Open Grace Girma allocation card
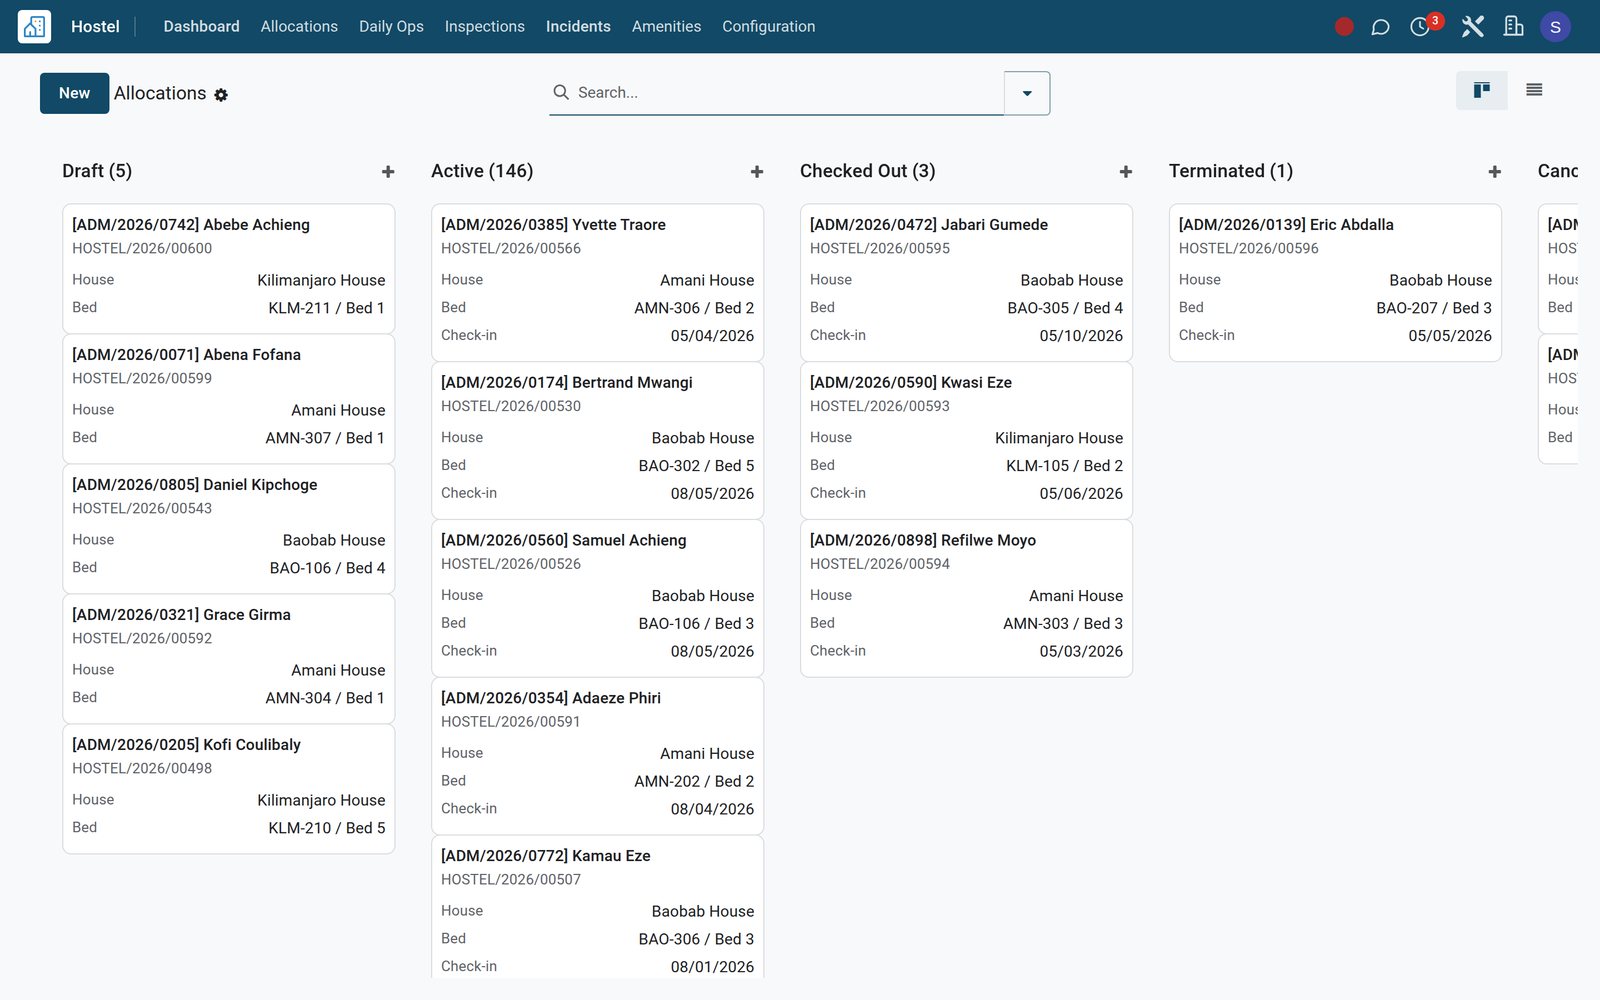 tap(228, 659)
